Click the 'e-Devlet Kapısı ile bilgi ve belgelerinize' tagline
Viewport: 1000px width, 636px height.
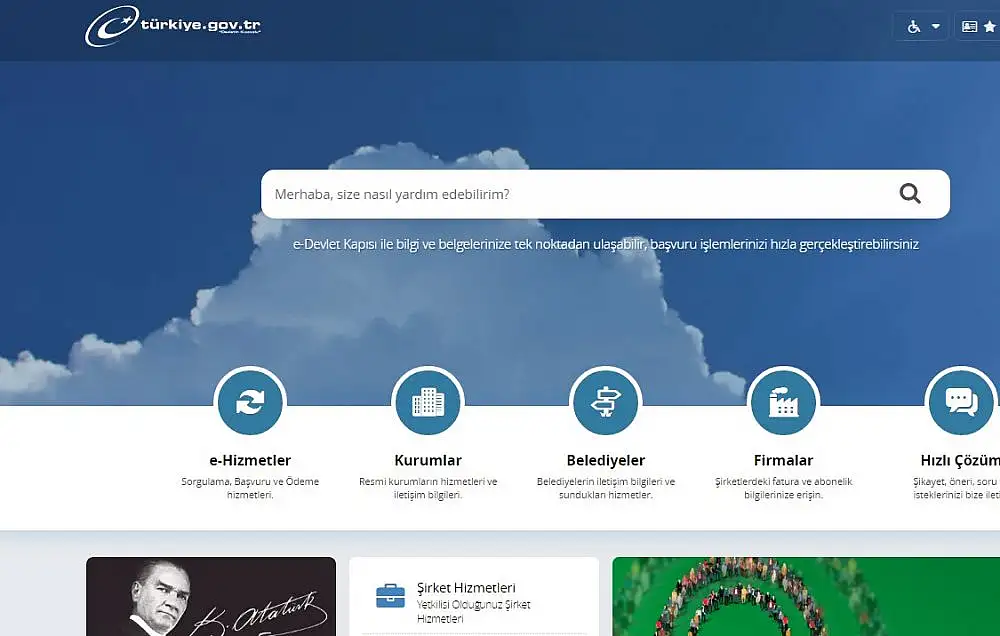tap(606, 244)
